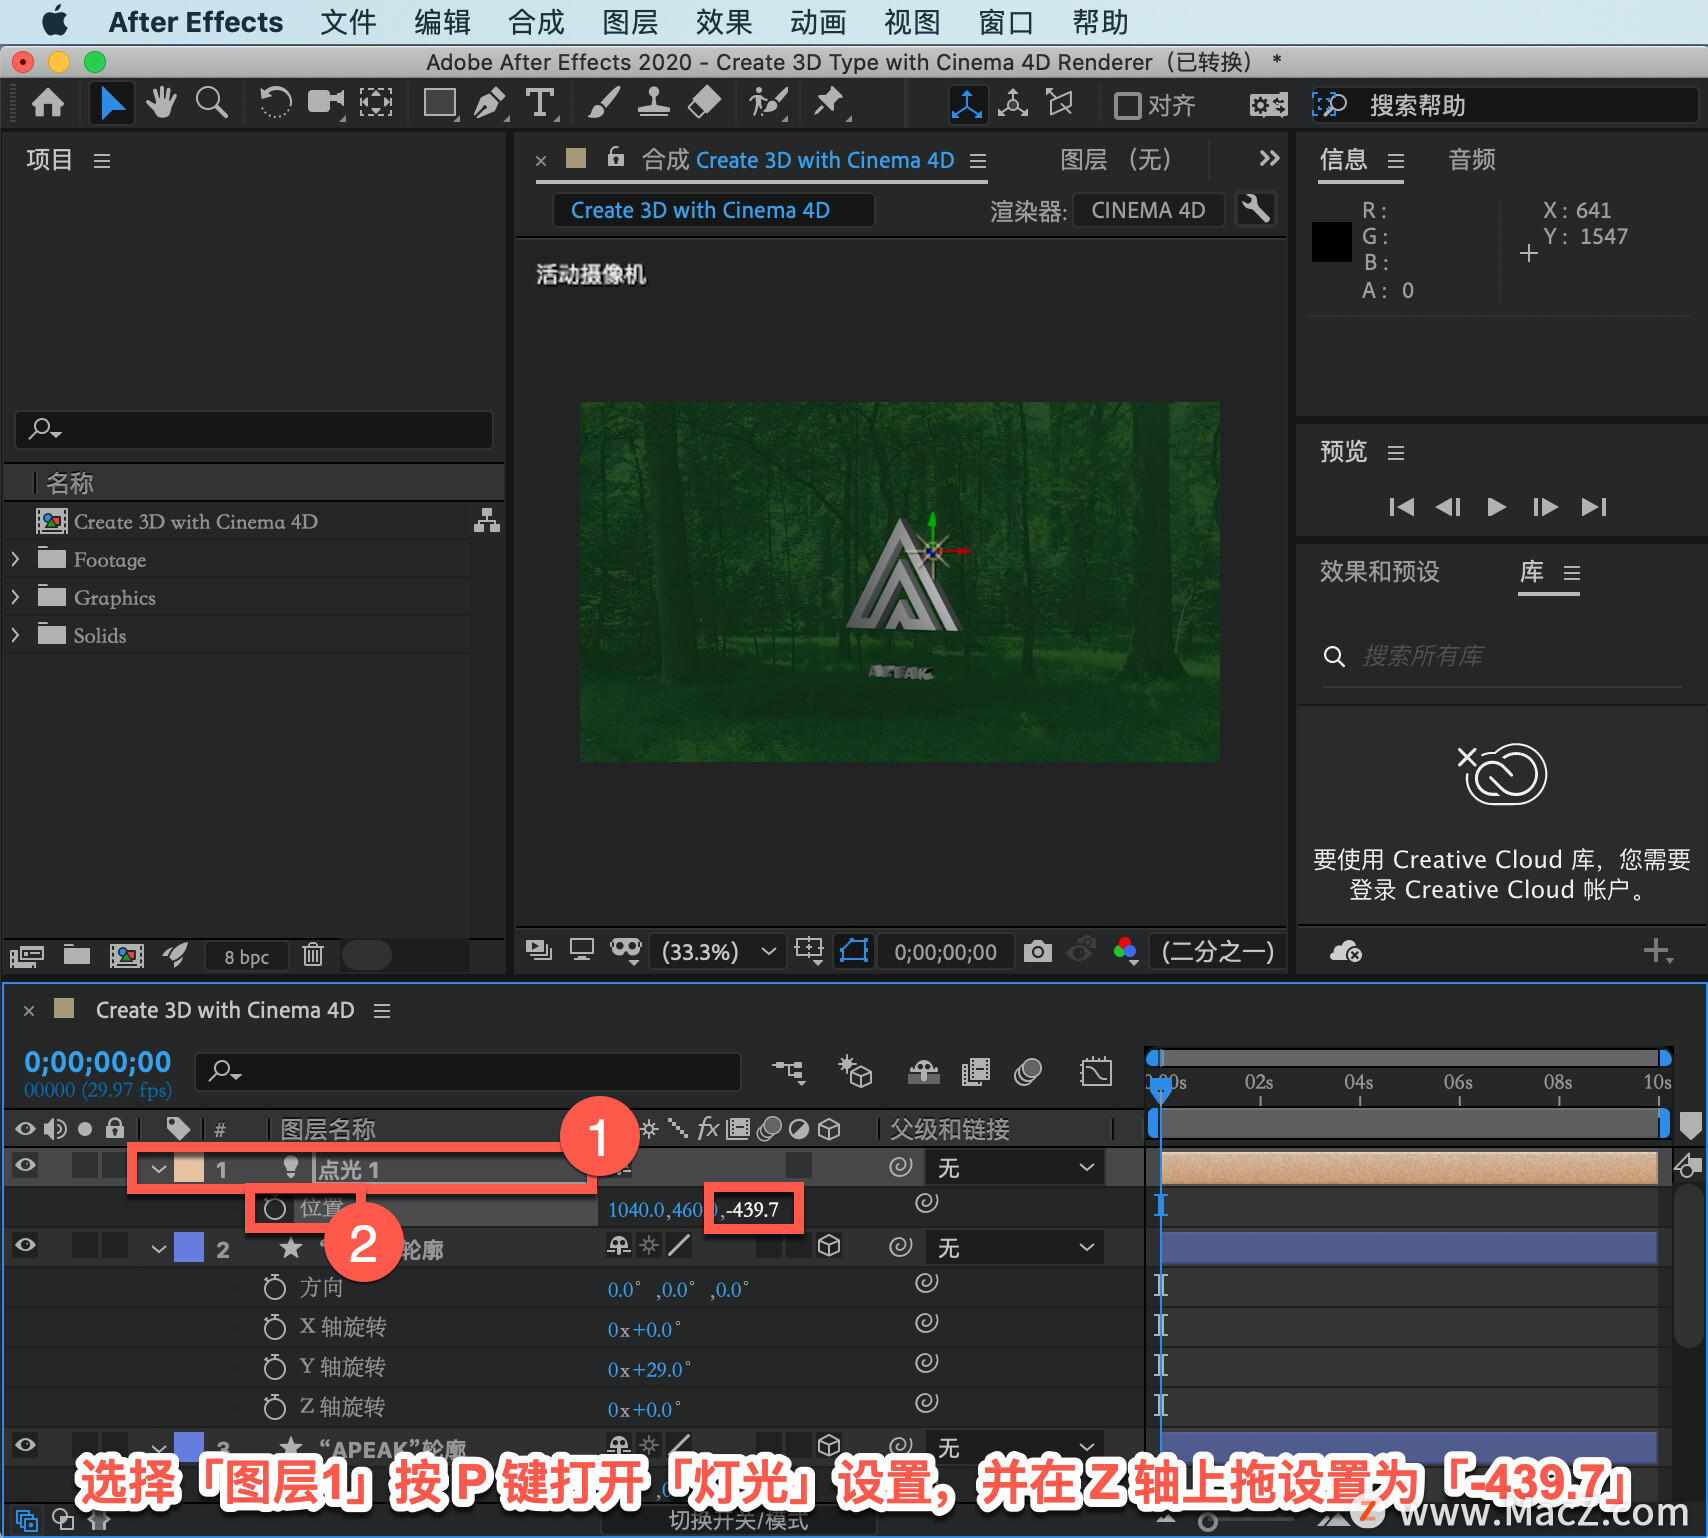
Task: Toggle stopwatch for 位置 property
Action: [x=275, y=1209]
